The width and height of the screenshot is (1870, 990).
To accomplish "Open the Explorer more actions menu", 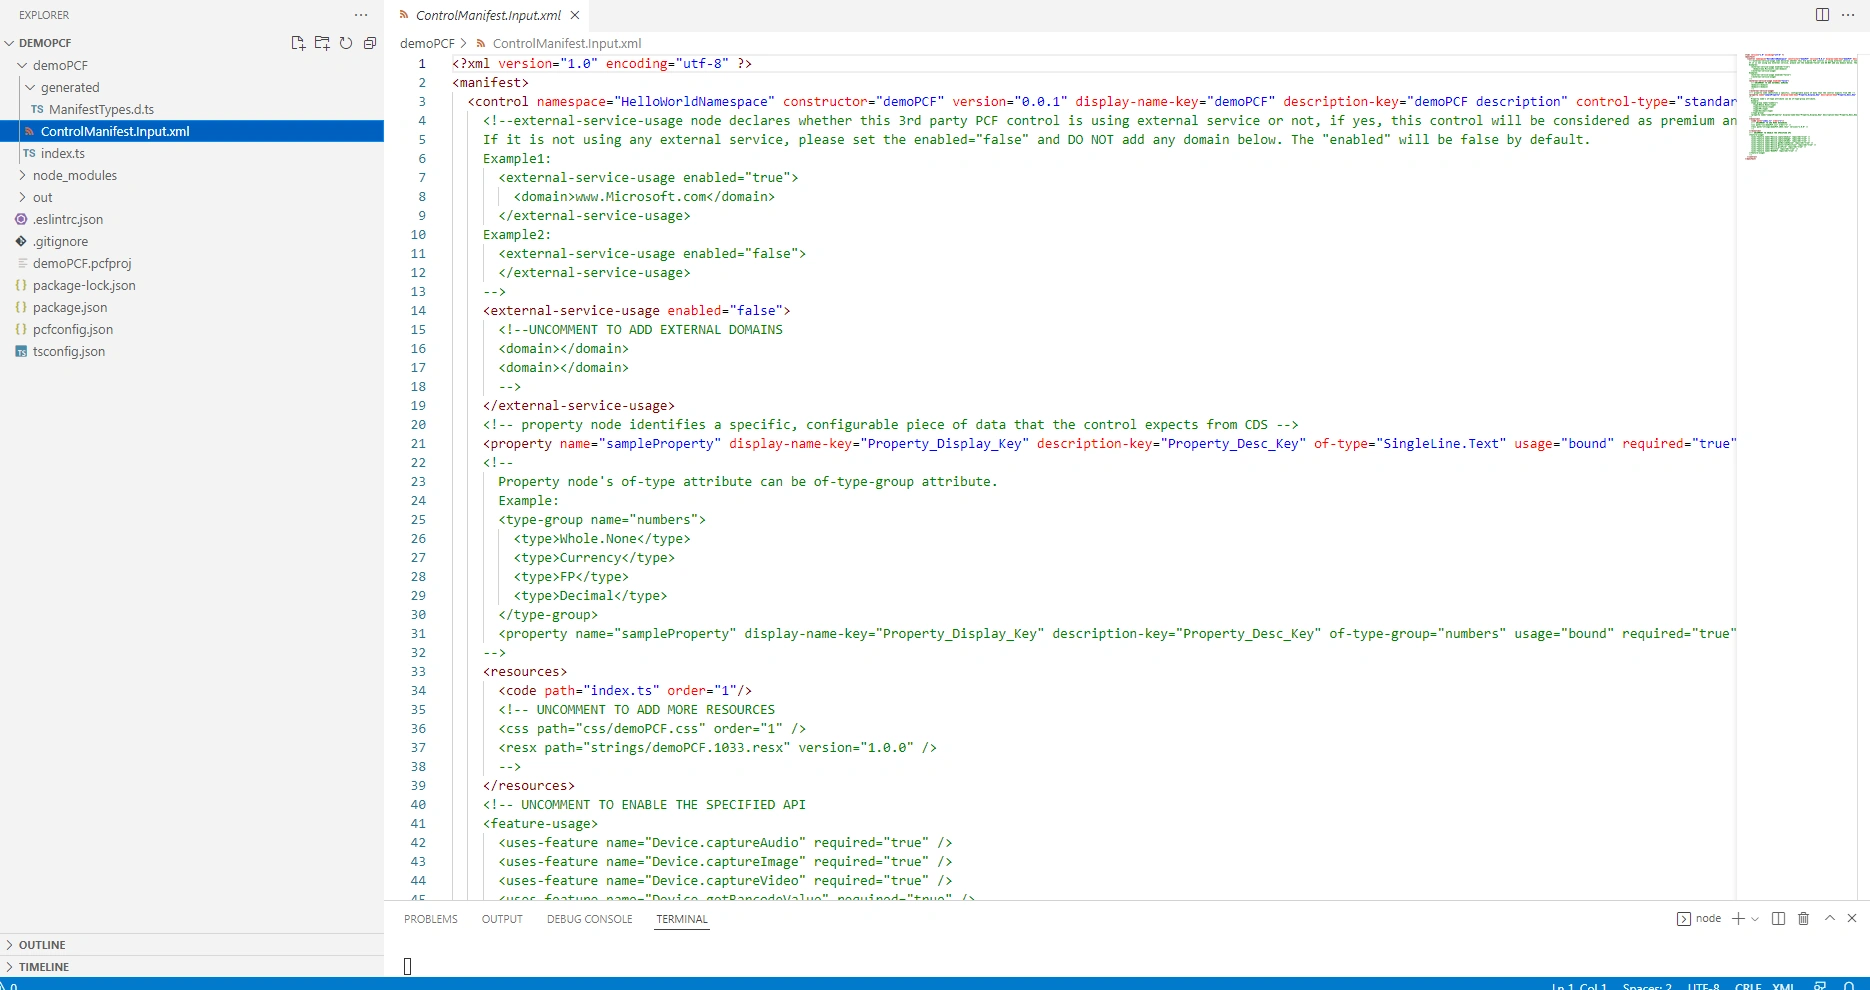I will pyautogui.click(x=361, y=15).
